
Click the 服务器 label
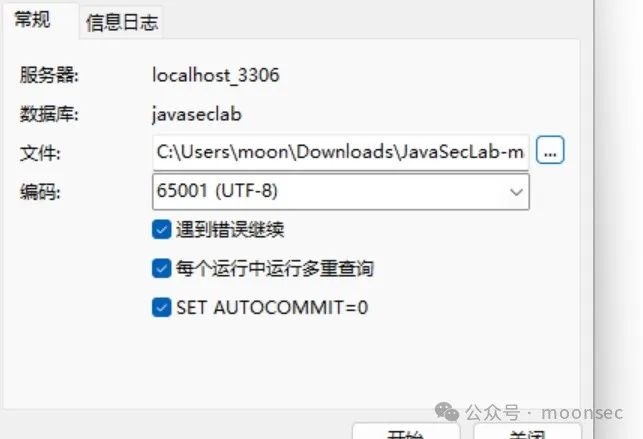pyautogui.click(x=49, y=75)
